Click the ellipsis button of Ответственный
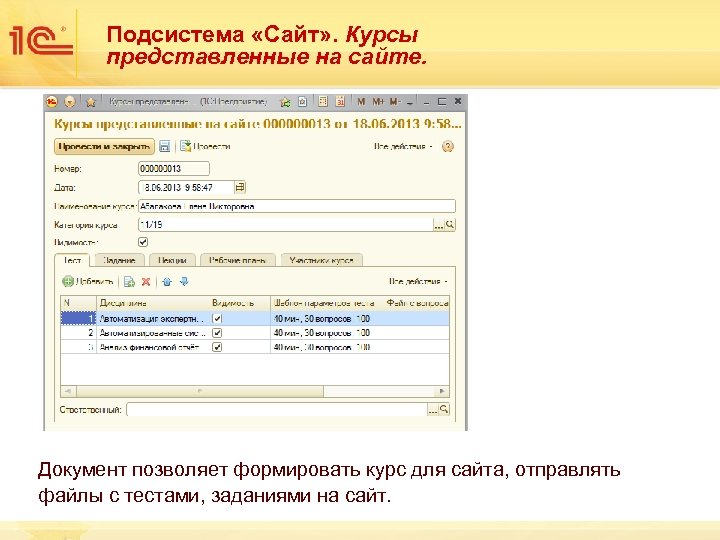This screenshot has height=540, width=720. [433, 409]
